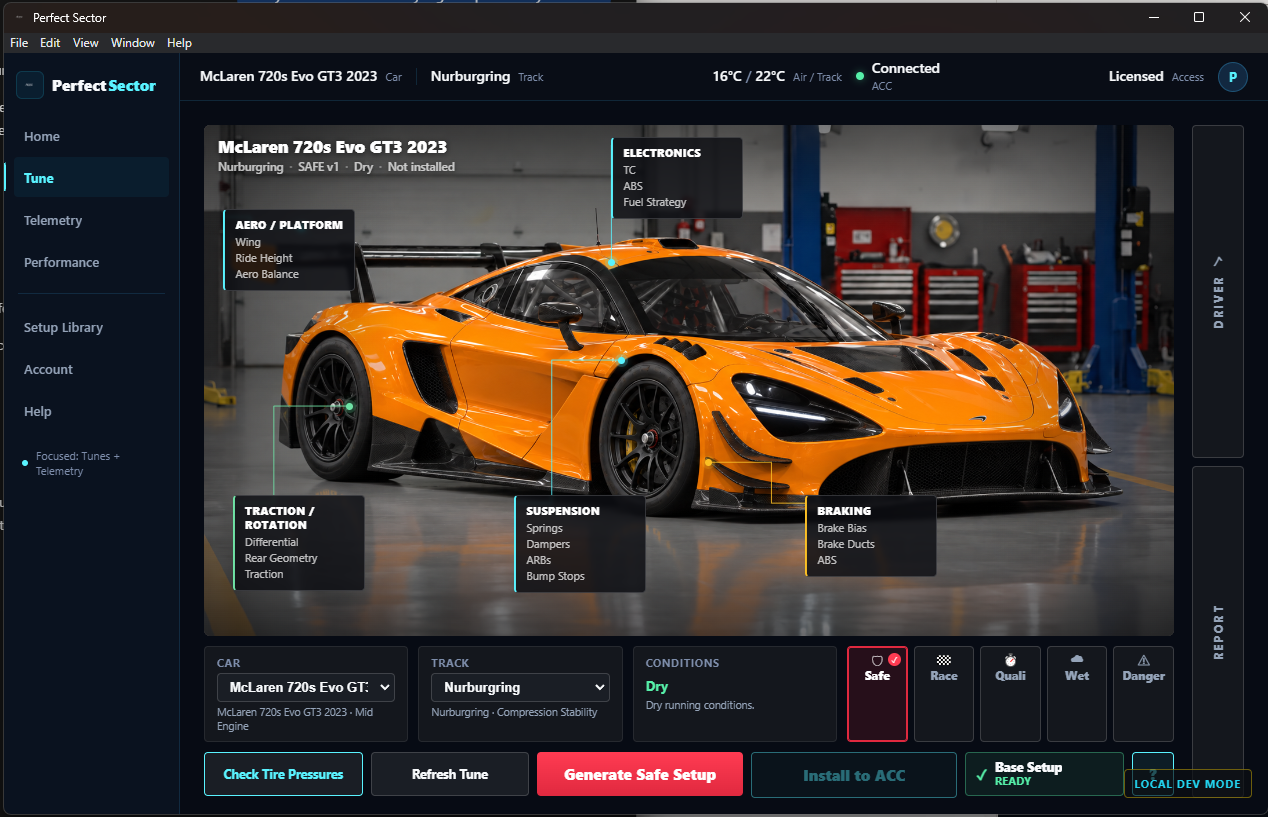Click the app icon in the title bar
The image size is (1268, 817).
click(x=19, y=17)
